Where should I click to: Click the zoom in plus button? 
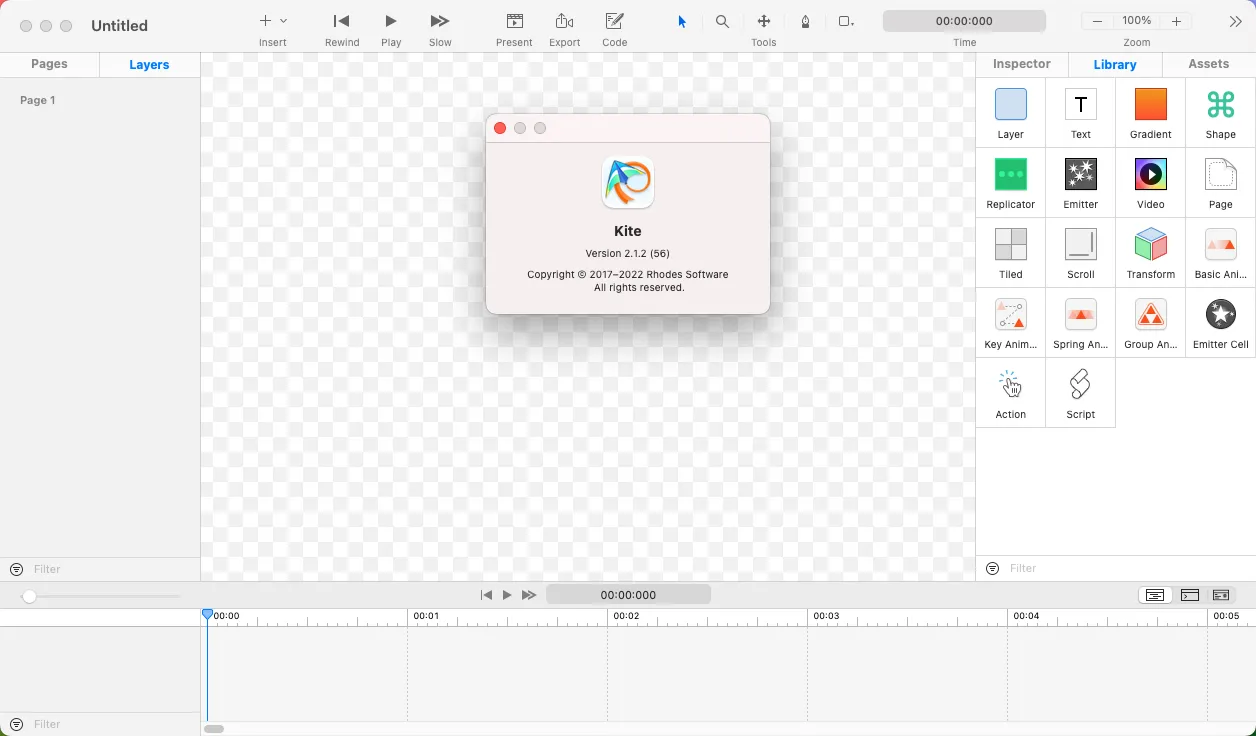pos(1177,21)
